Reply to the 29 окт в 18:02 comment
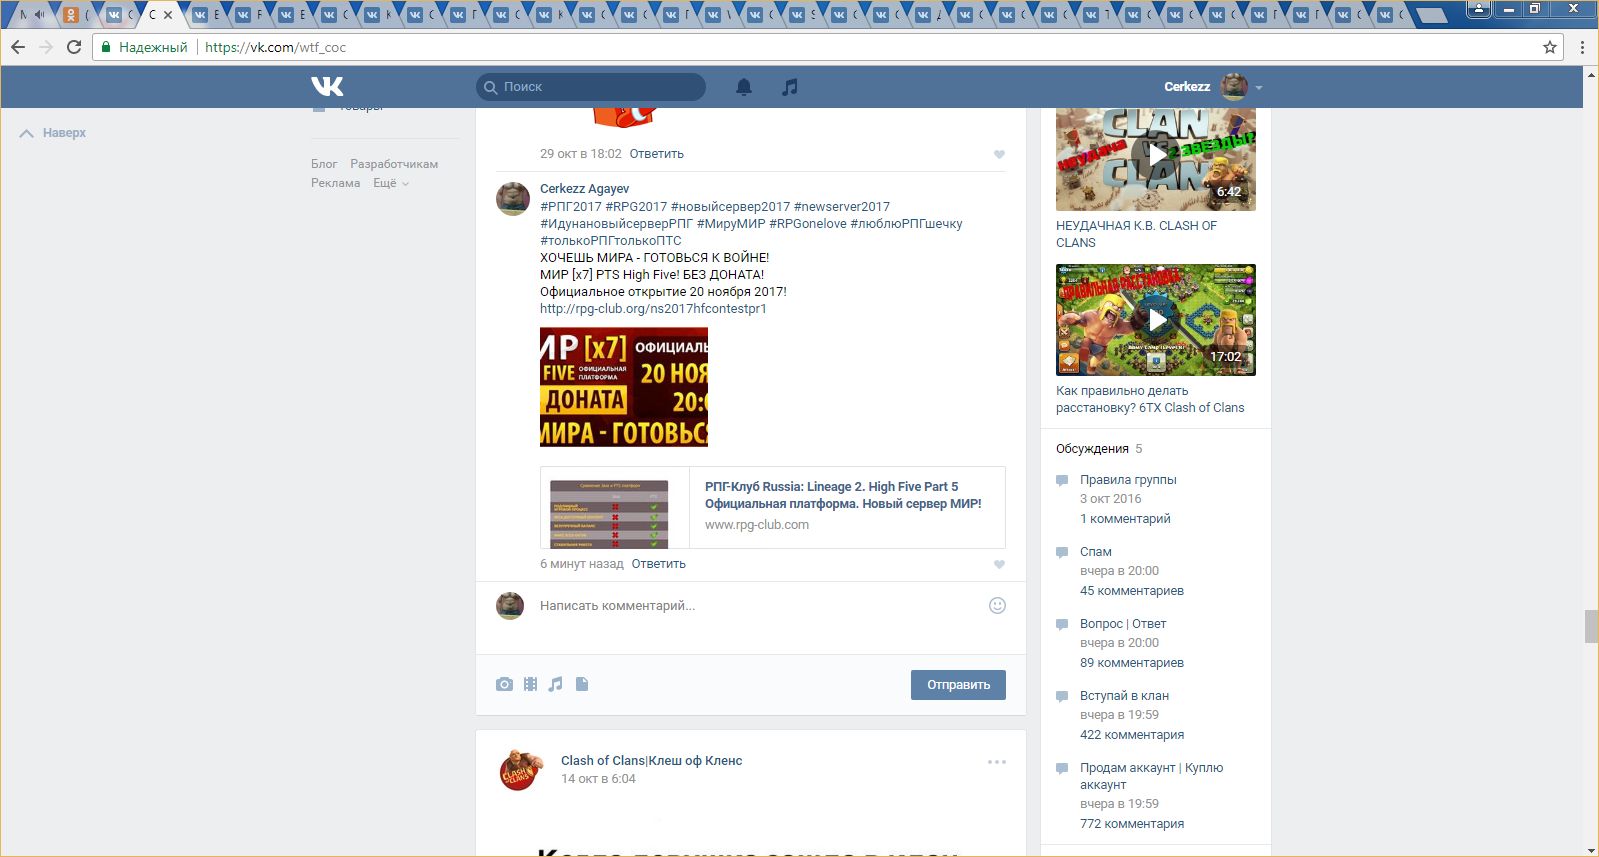Screen dimensions: 1599x857 point(657,154)
